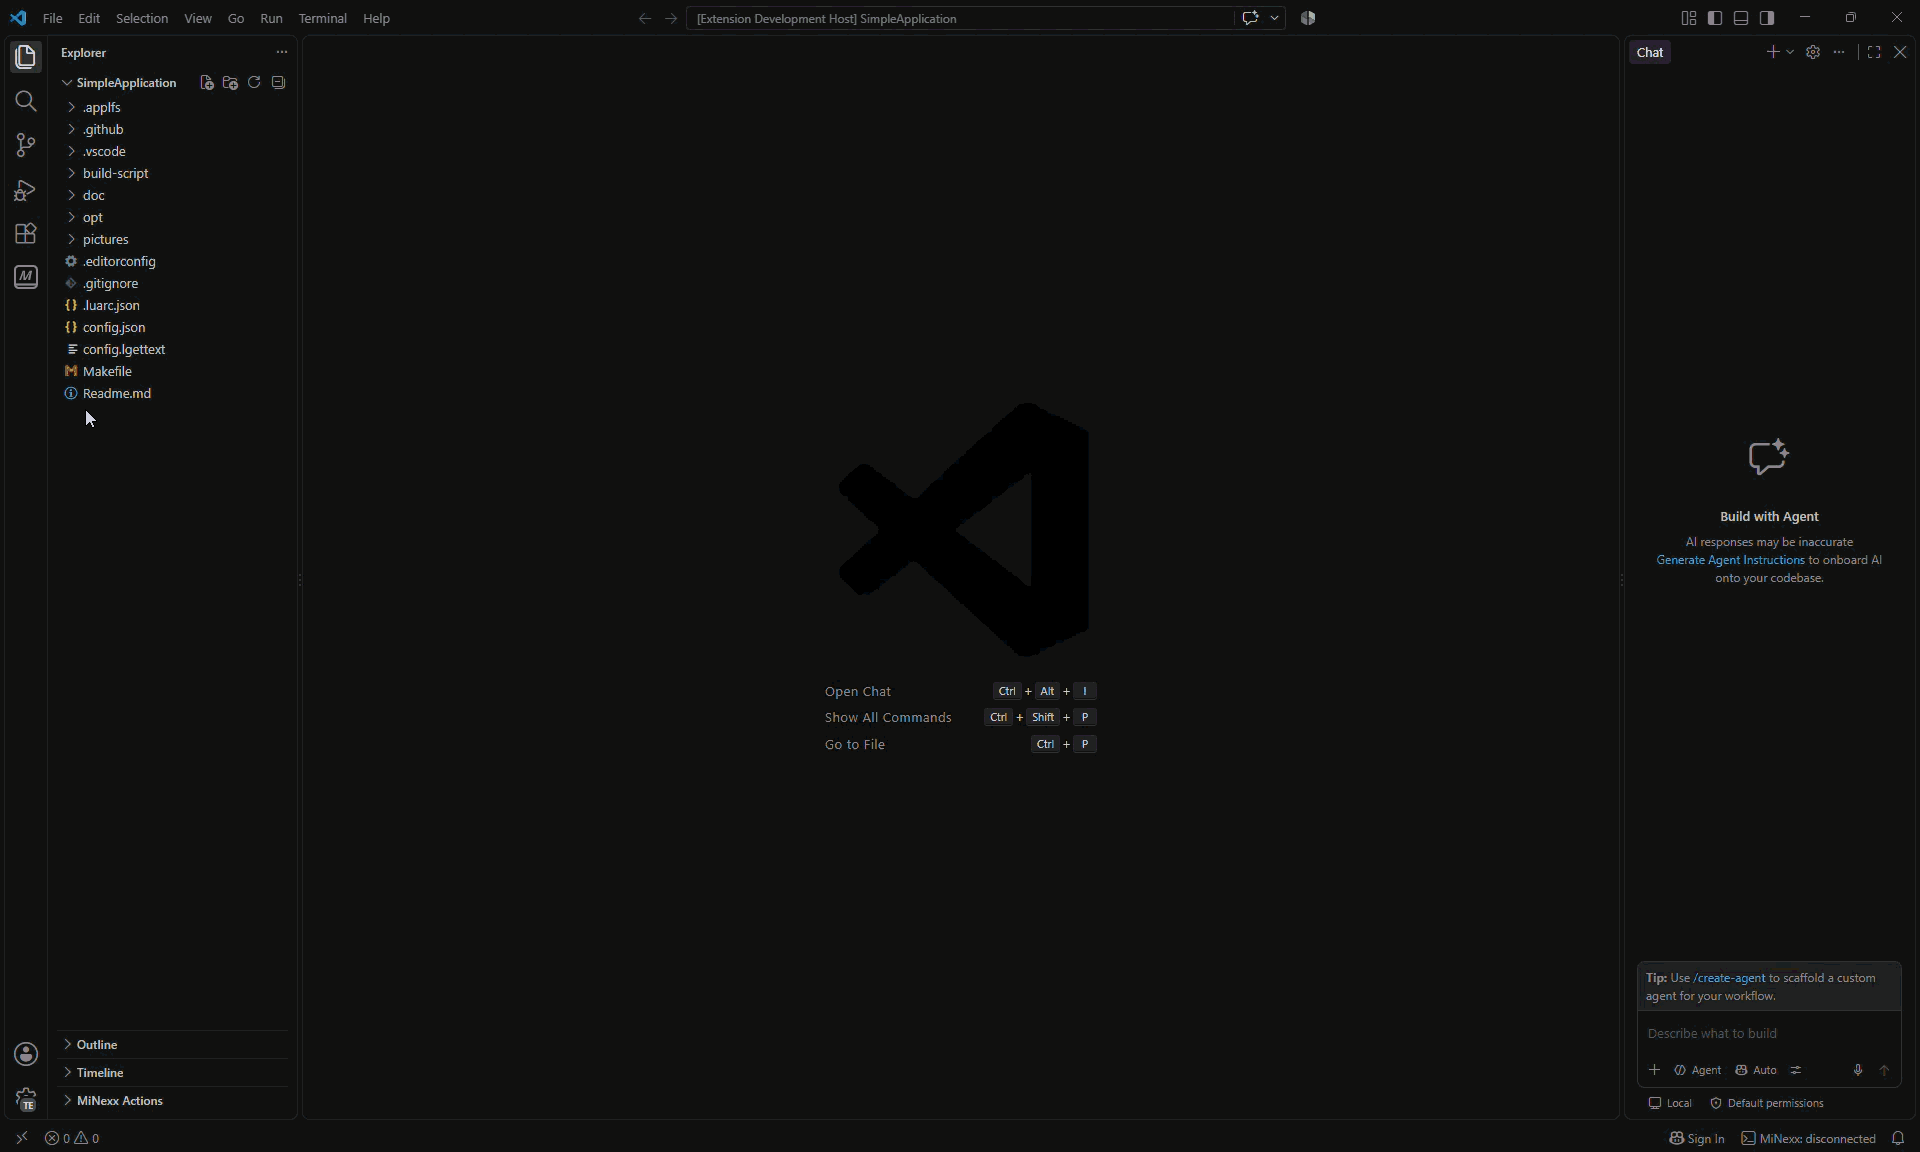The image size is (1920, 1152).
Task: Collapse all folders in Explorer
Action: [278, 83]
